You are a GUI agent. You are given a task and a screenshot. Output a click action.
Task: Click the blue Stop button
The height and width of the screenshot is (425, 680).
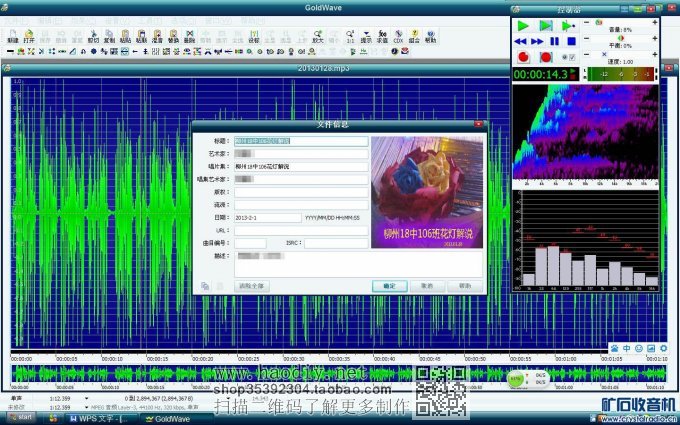tap(571, 42)
